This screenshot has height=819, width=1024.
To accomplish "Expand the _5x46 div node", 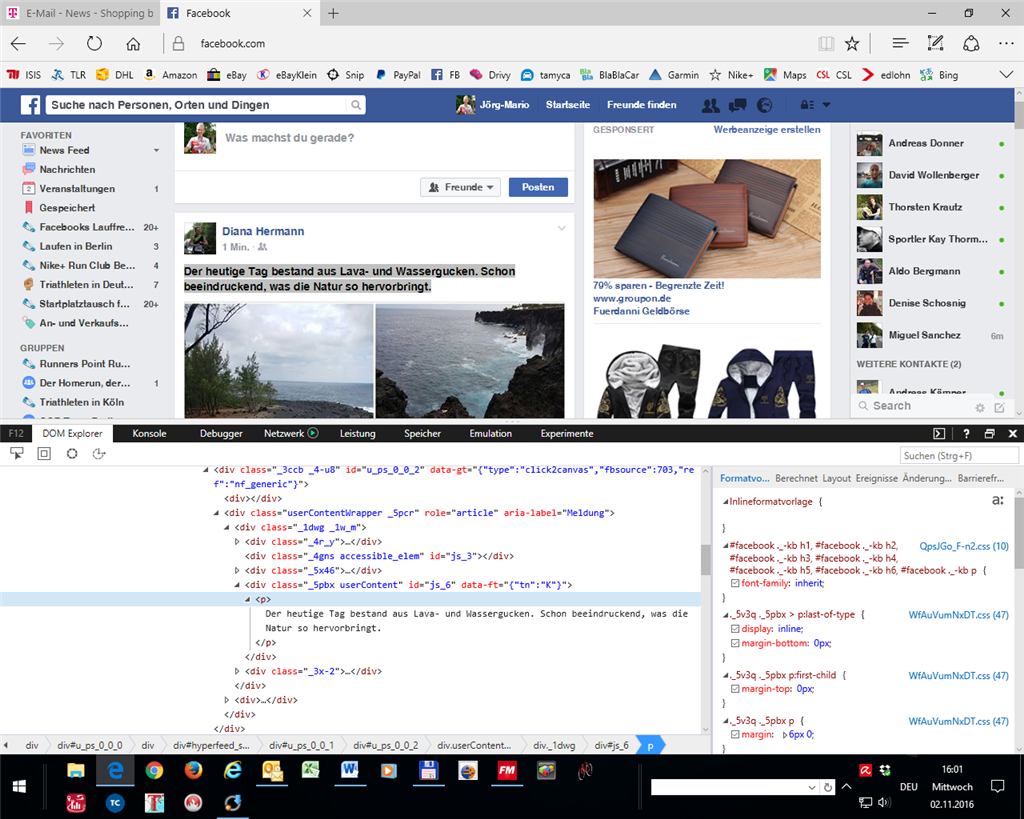I will [x=237, y=570].
